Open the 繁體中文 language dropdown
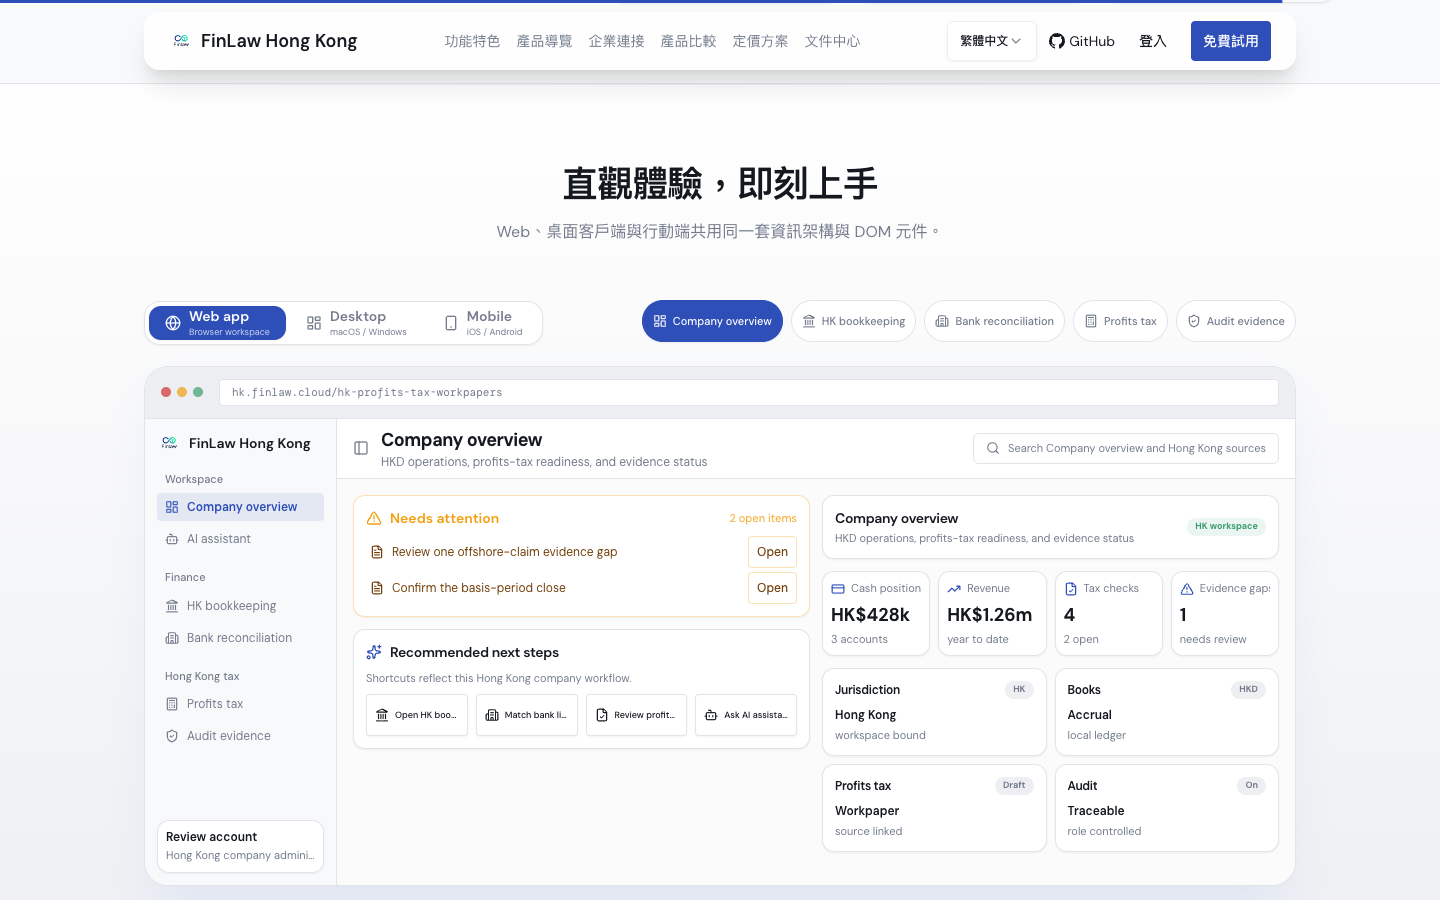The width and height of the screenshot is (1440, 900). tap(991, 41)
